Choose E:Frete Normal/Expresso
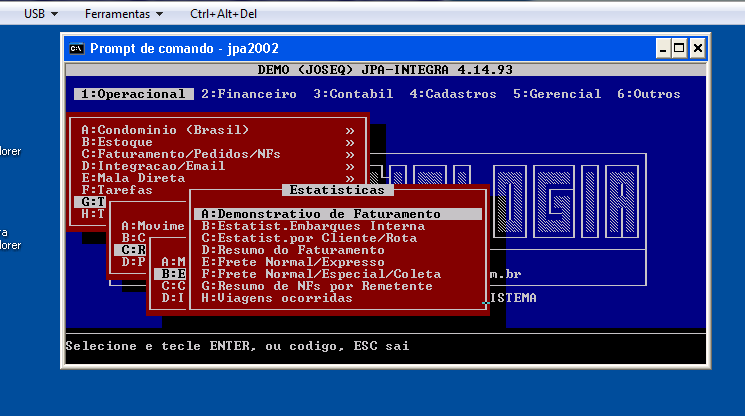Viewport: 745px width, 416px height. pos(293,262)
